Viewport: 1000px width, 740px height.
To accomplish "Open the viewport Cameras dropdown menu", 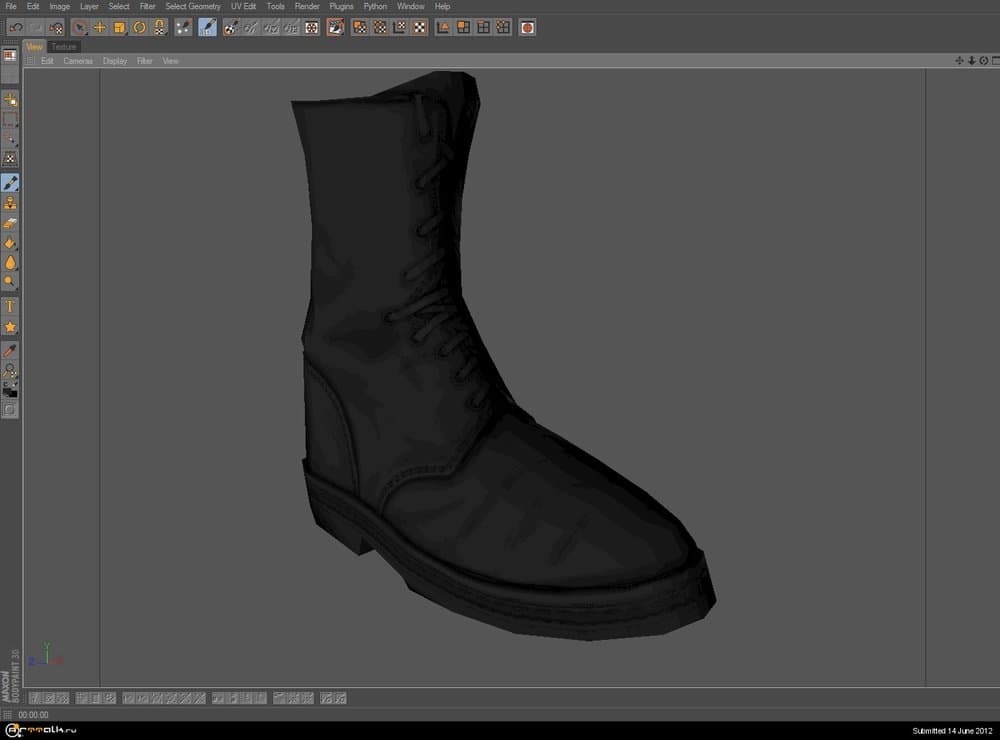I will tap(78, 61).
